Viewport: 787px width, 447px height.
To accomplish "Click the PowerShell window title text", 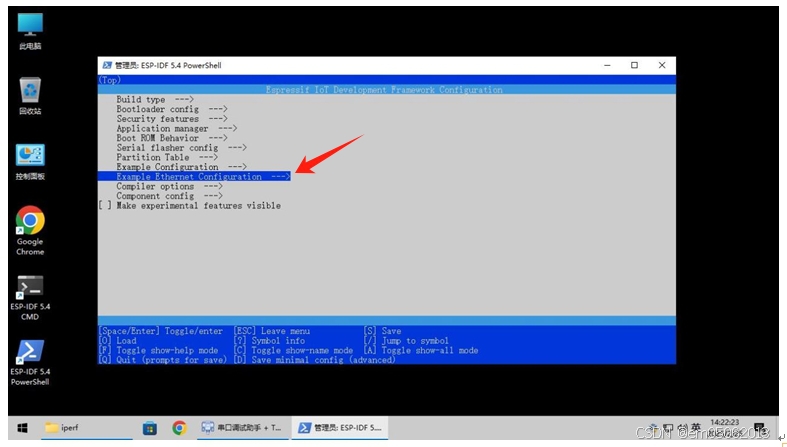I will [168, 65].
